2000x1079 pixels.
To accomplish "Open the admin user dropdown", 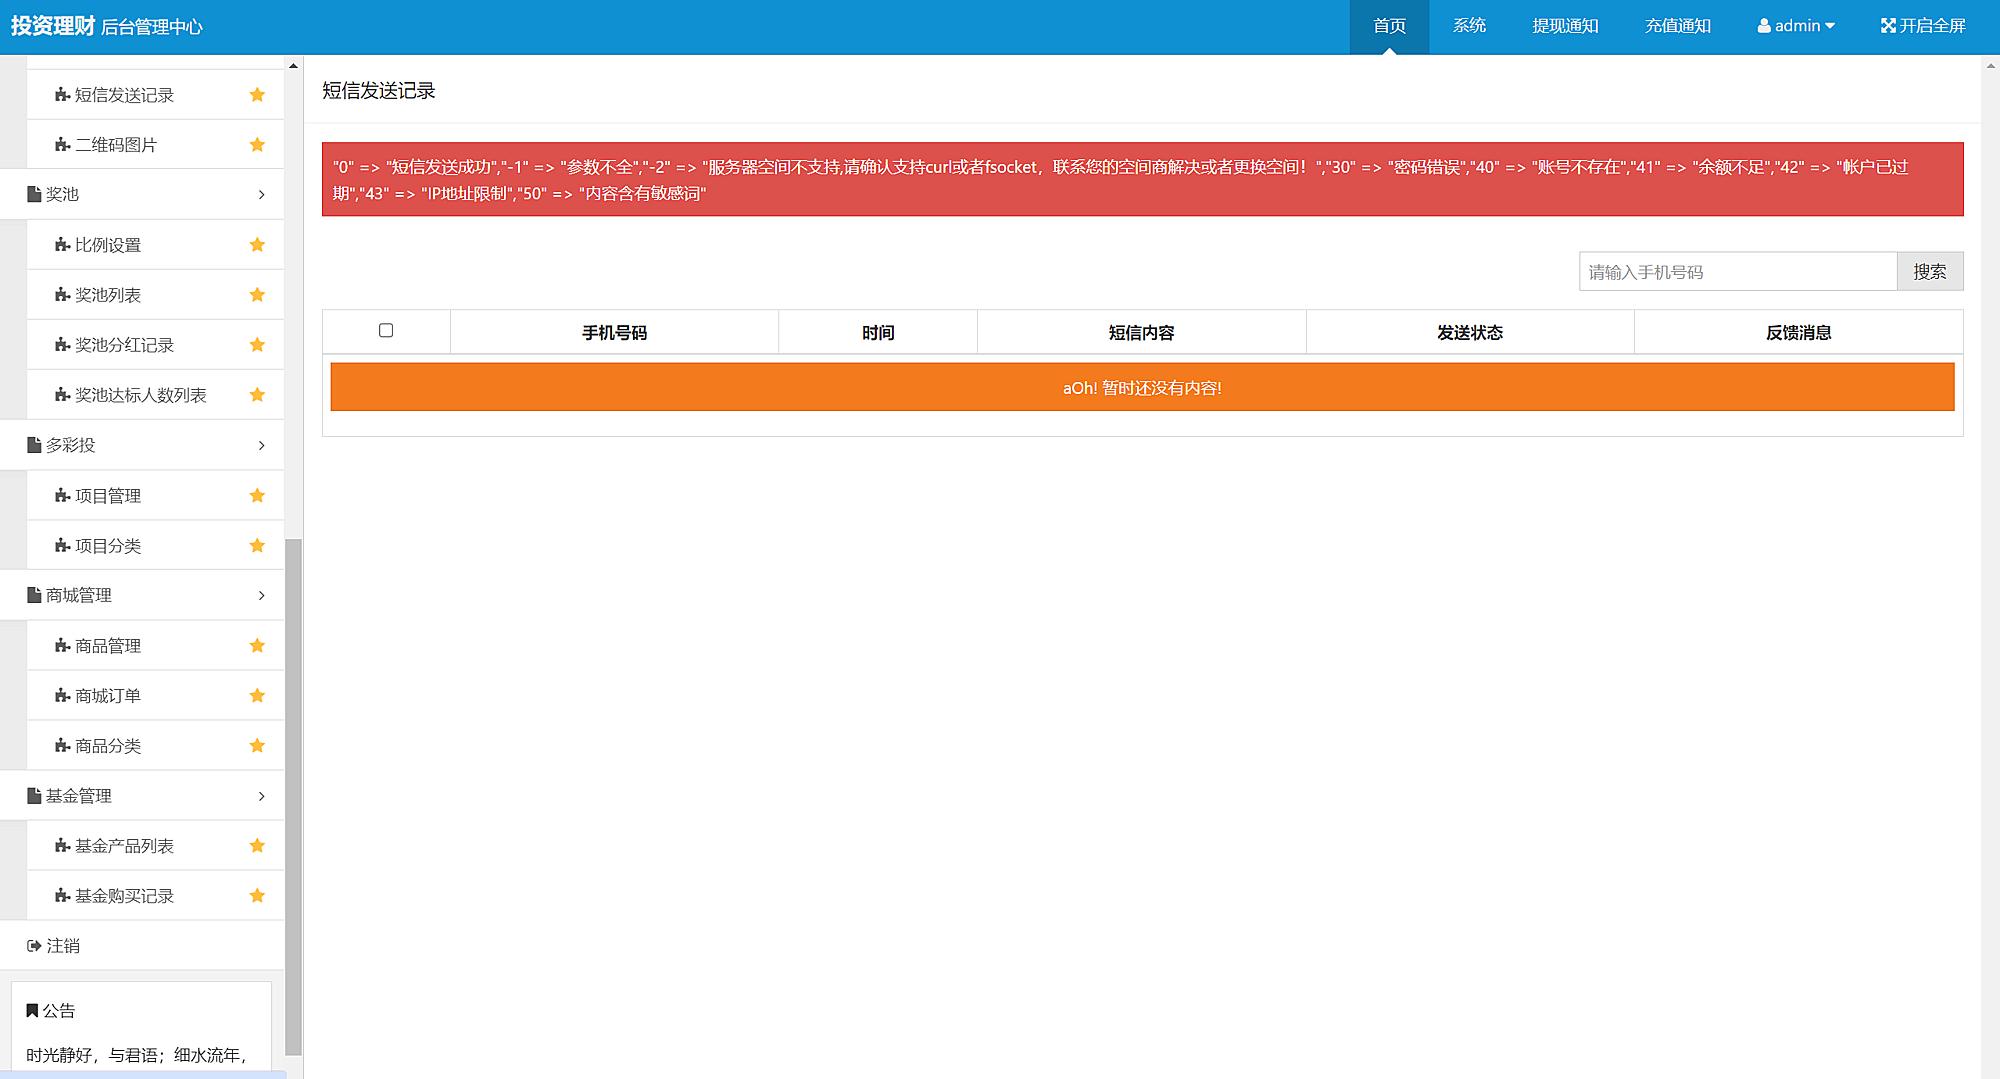I will 1796,26.
